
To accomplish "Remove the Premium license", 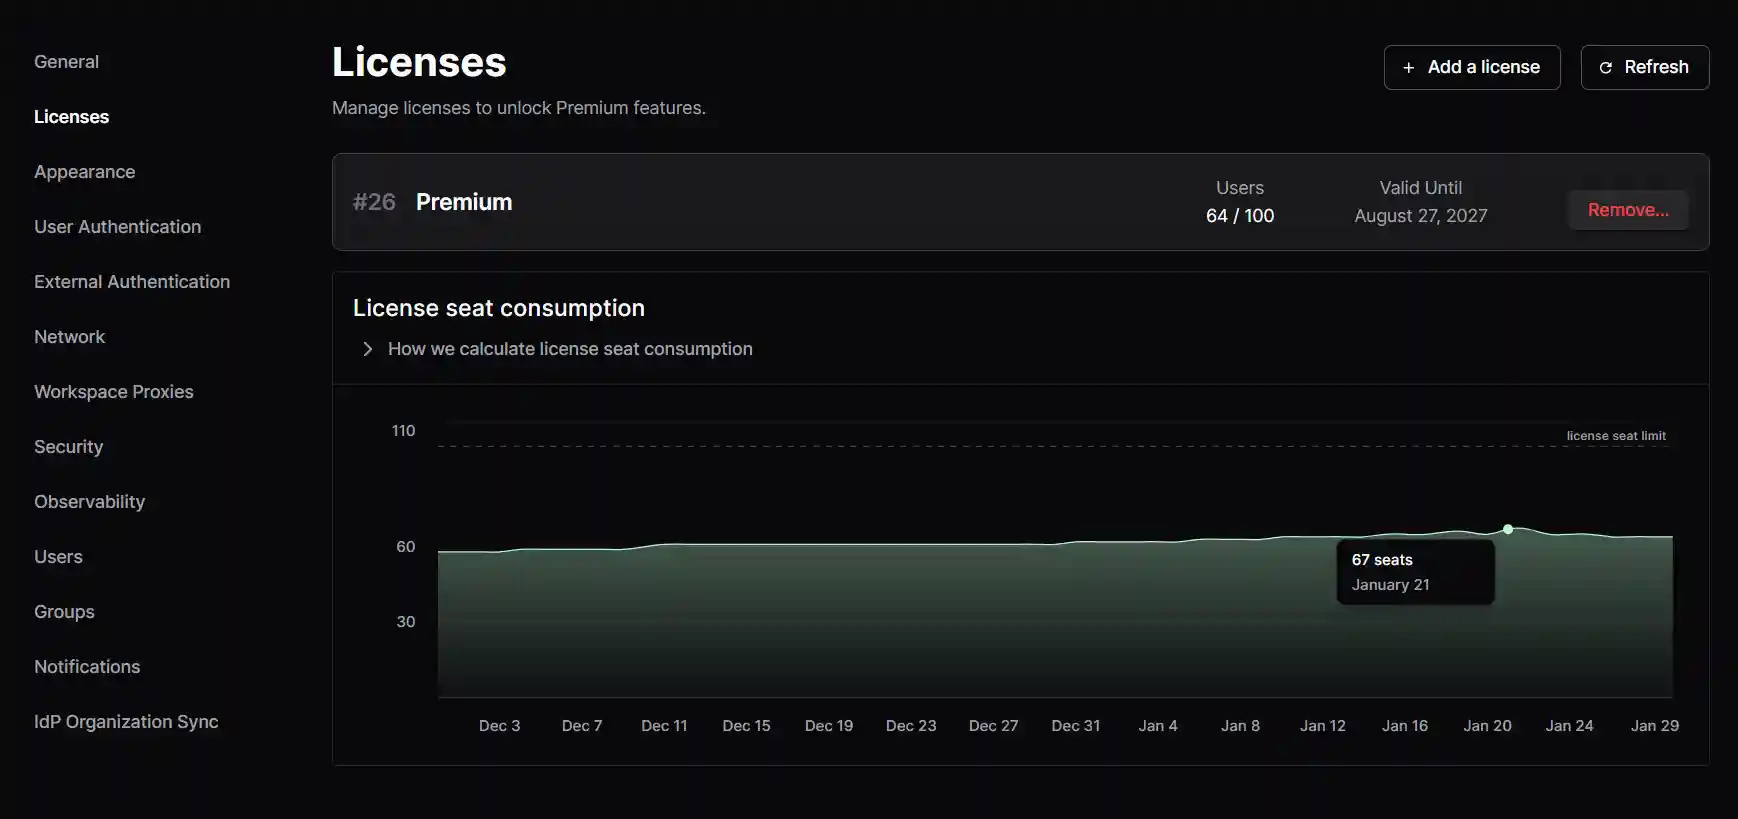I will (1627, 210).
